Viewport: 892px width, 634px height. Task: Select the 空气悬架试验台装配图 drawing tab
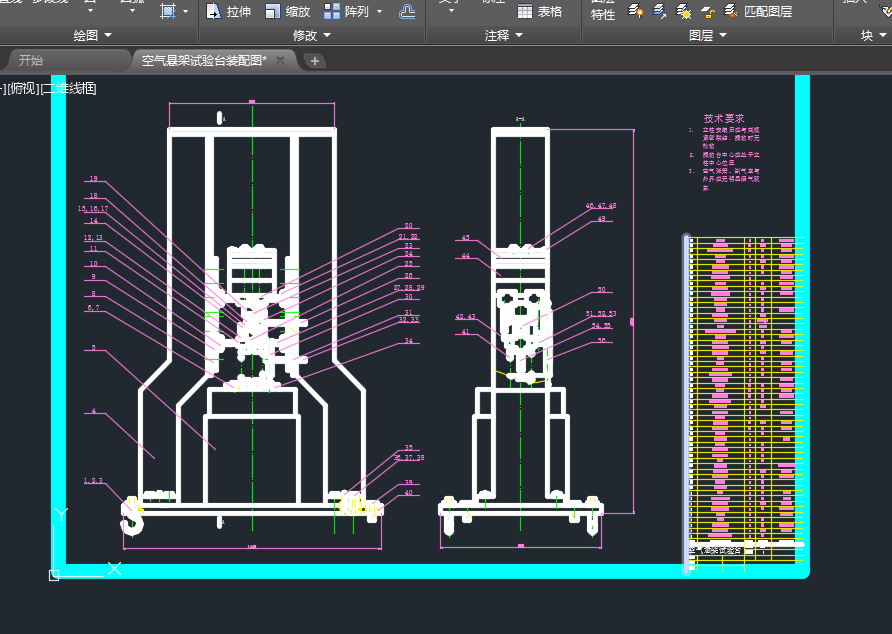(x=204, y=60)
